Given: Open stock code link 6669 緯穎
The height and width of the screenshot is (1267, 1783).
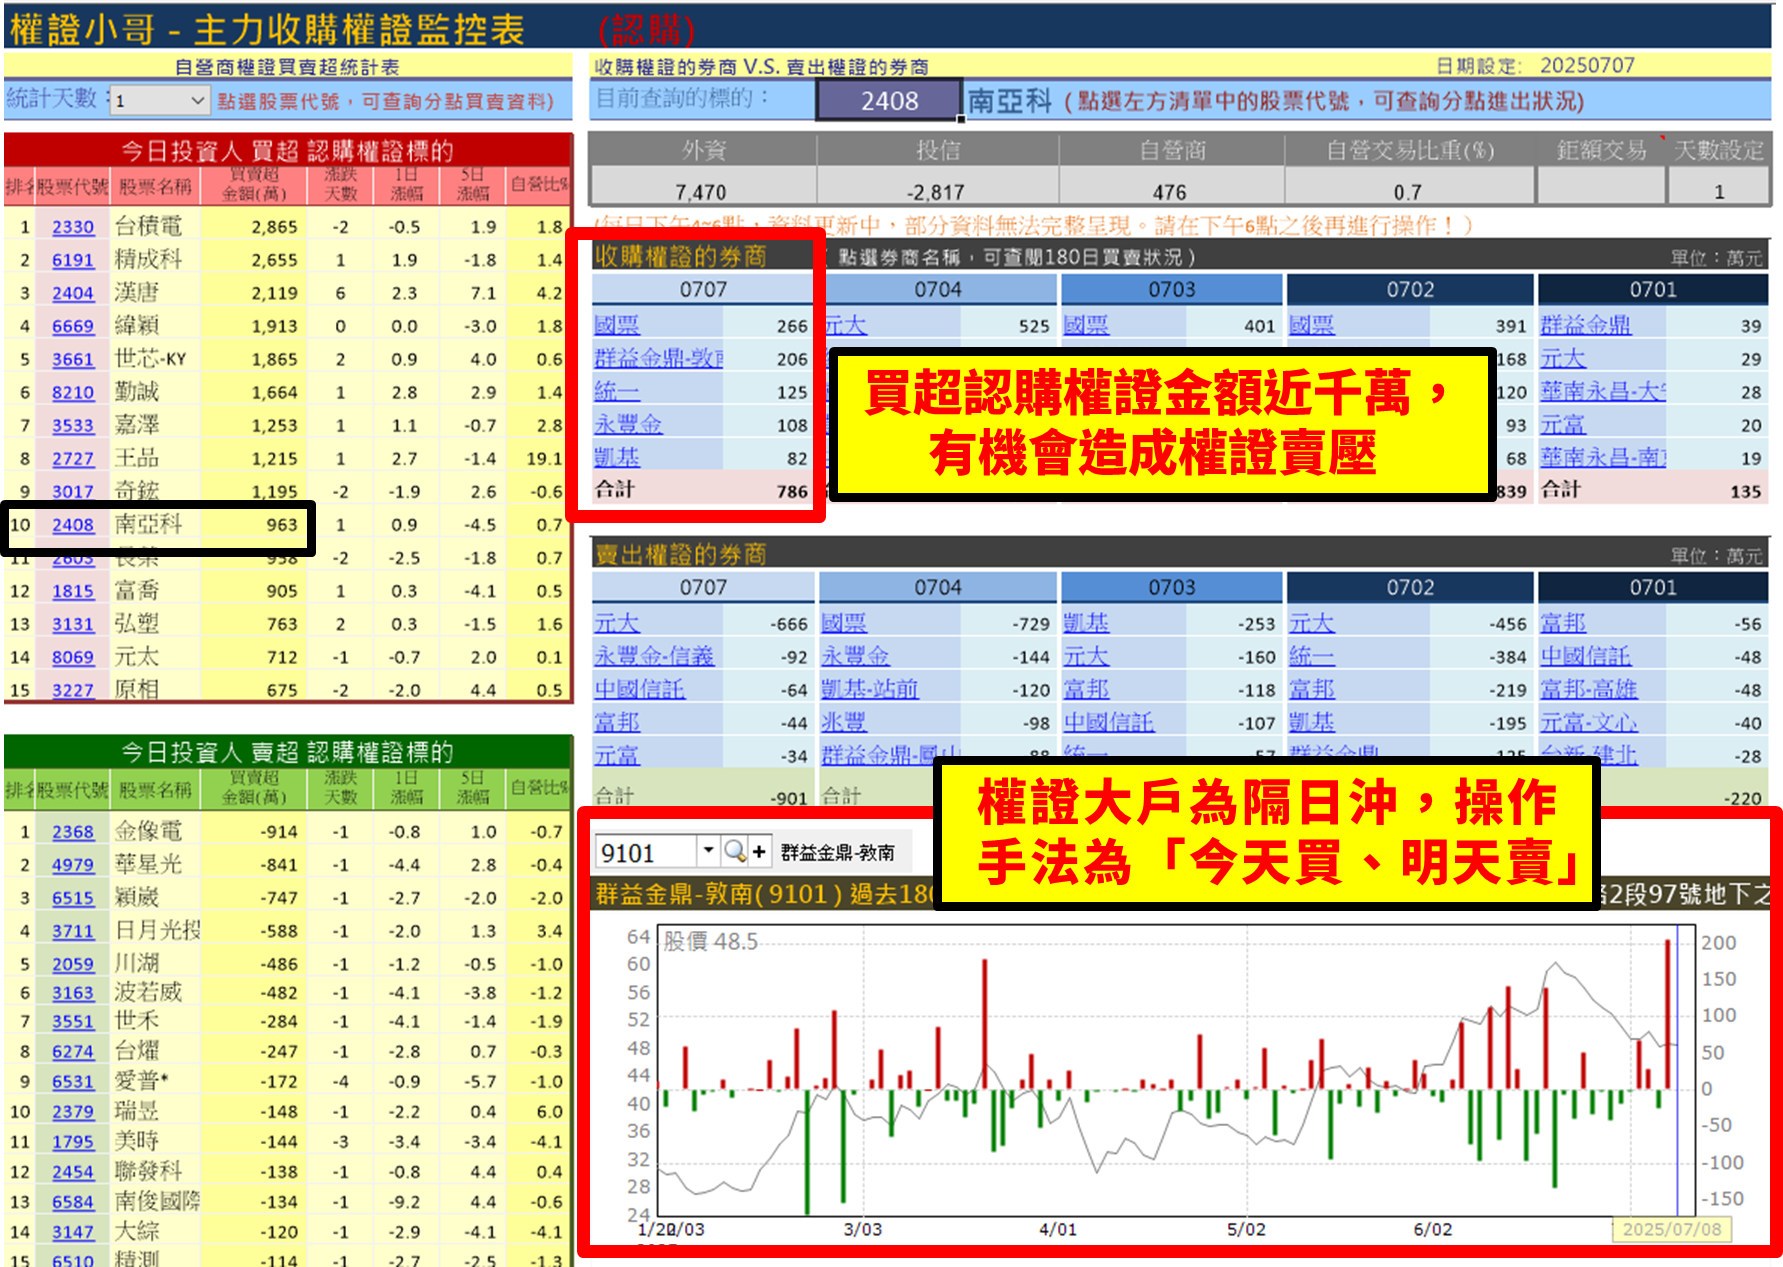Looking at the screenshot, I should [73, 326].
